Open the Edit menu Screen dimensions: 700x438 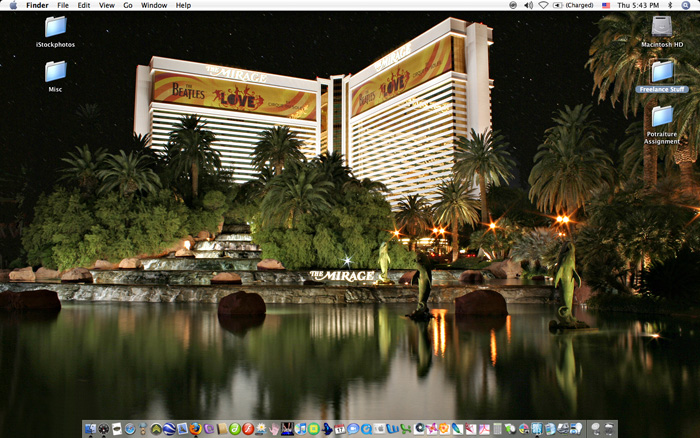[x=83, y=5]
